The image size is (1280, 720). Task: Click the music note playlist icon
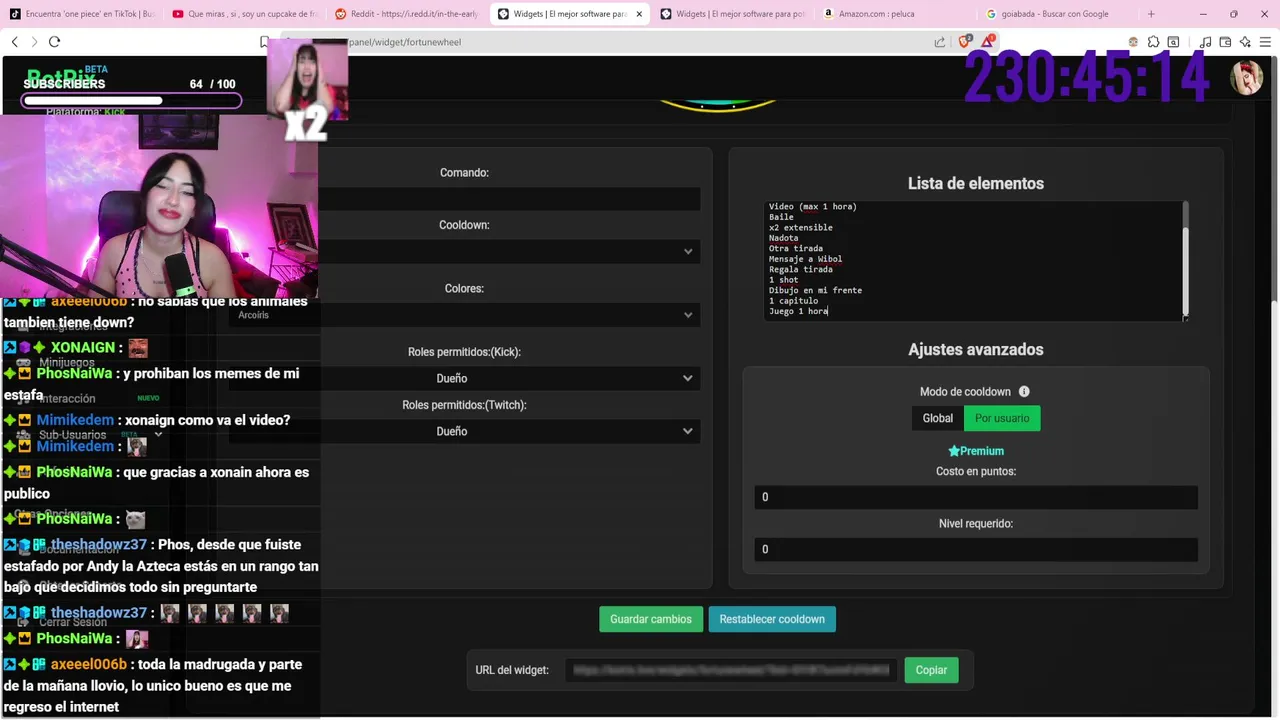1205,42
